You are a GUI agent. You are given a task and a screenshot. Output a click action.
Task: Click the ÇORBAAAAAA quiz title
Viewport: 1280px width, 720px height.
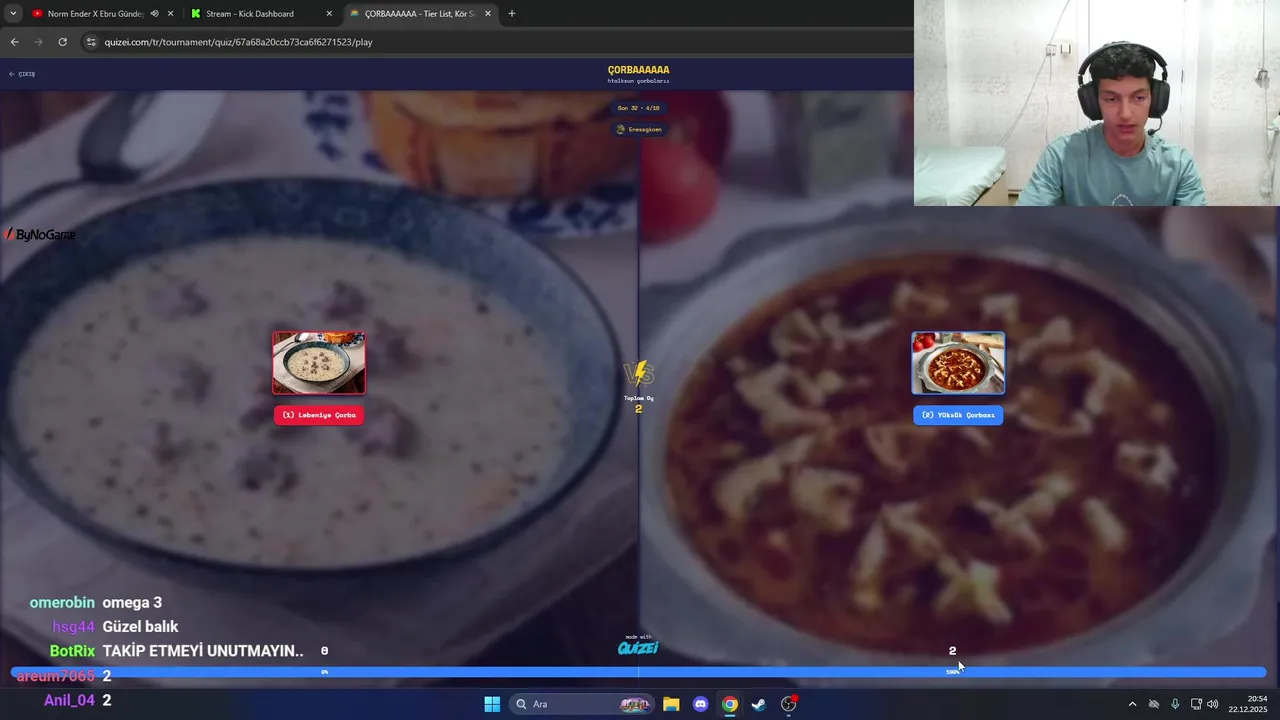click(x=638, y=70)
